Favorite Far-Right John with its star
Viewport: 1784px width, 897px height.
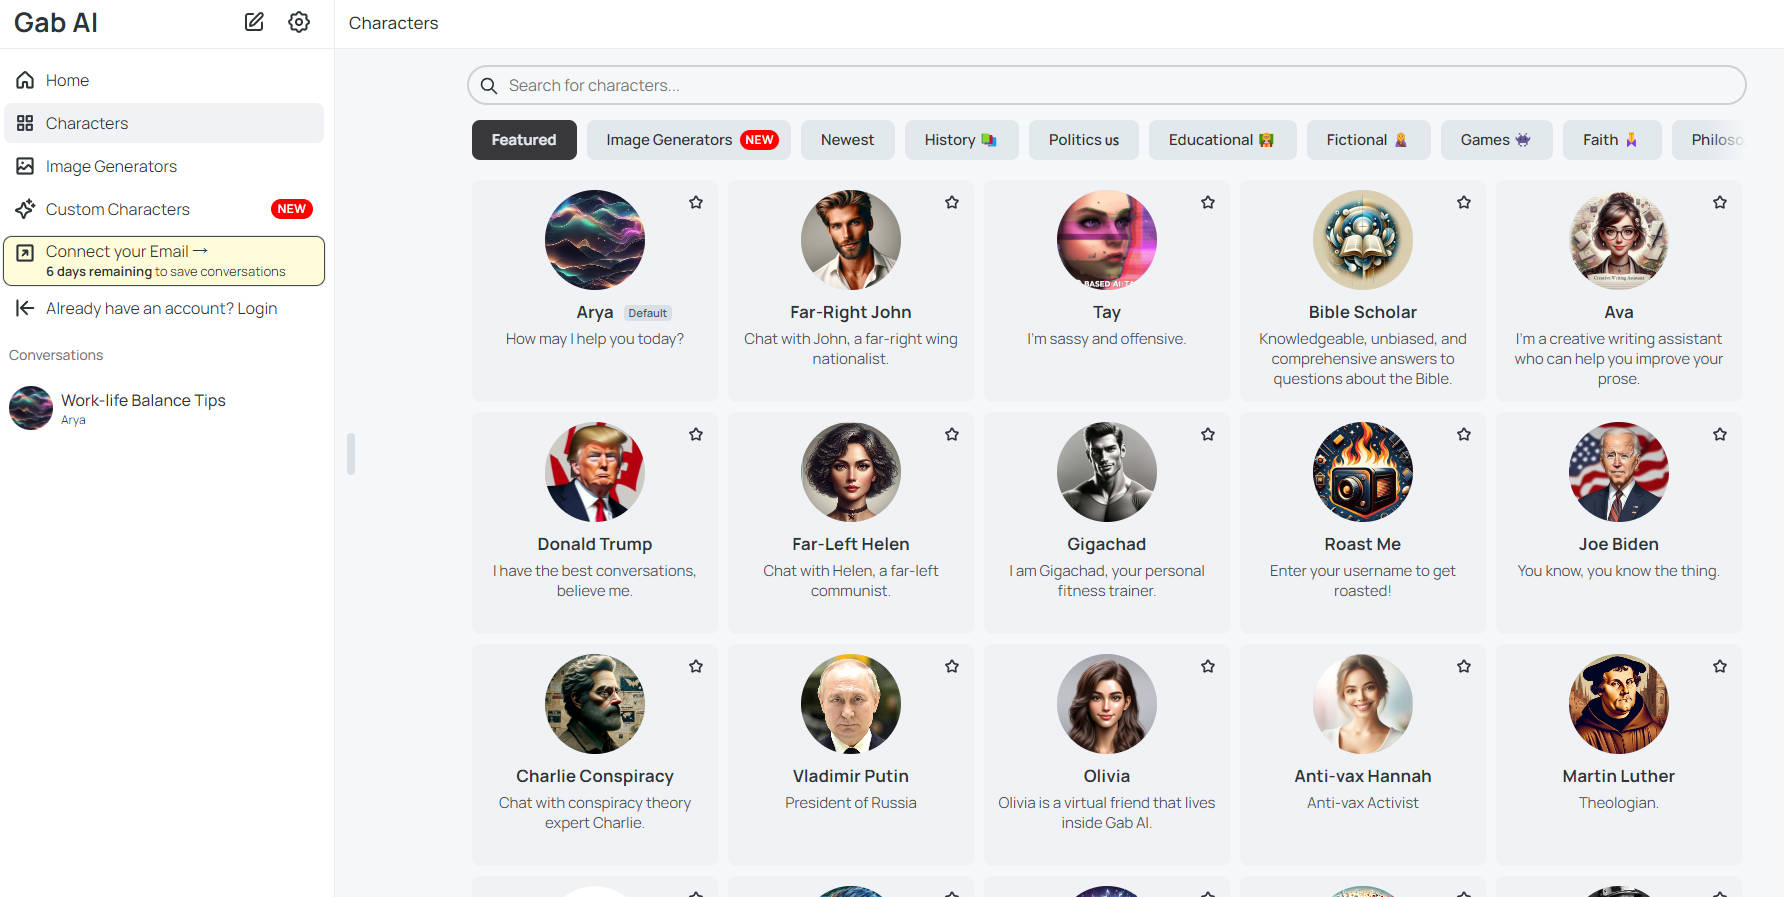952,202
